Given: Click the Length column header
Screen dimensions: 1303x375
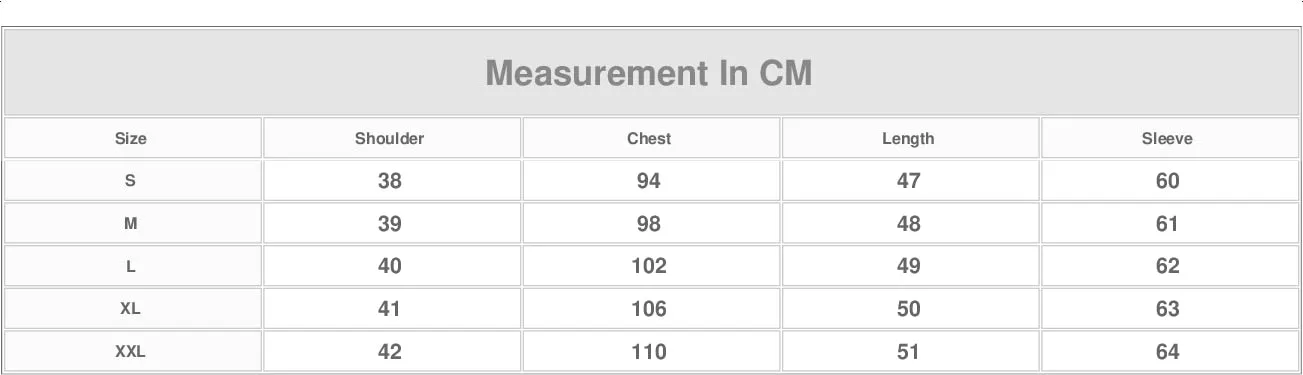Looking at the screenshot, I should point(908,139).
